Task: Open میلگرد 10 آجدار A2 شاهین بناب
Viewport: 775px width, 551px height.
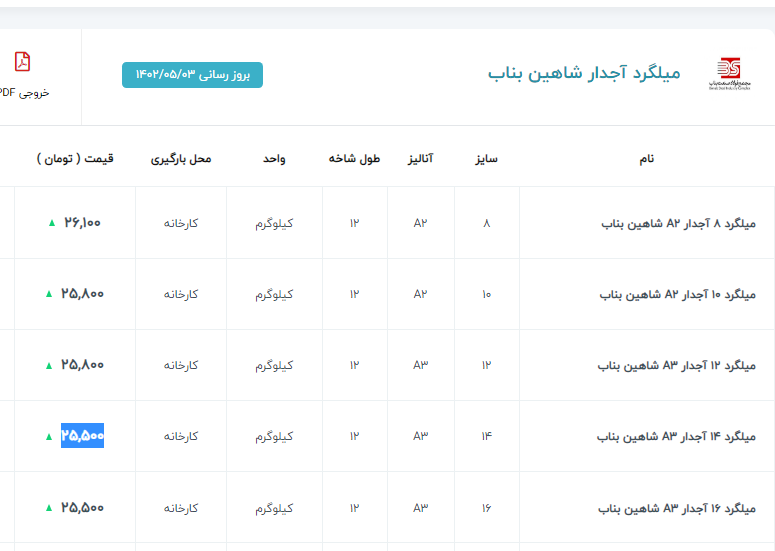Action: click(677, 295)
